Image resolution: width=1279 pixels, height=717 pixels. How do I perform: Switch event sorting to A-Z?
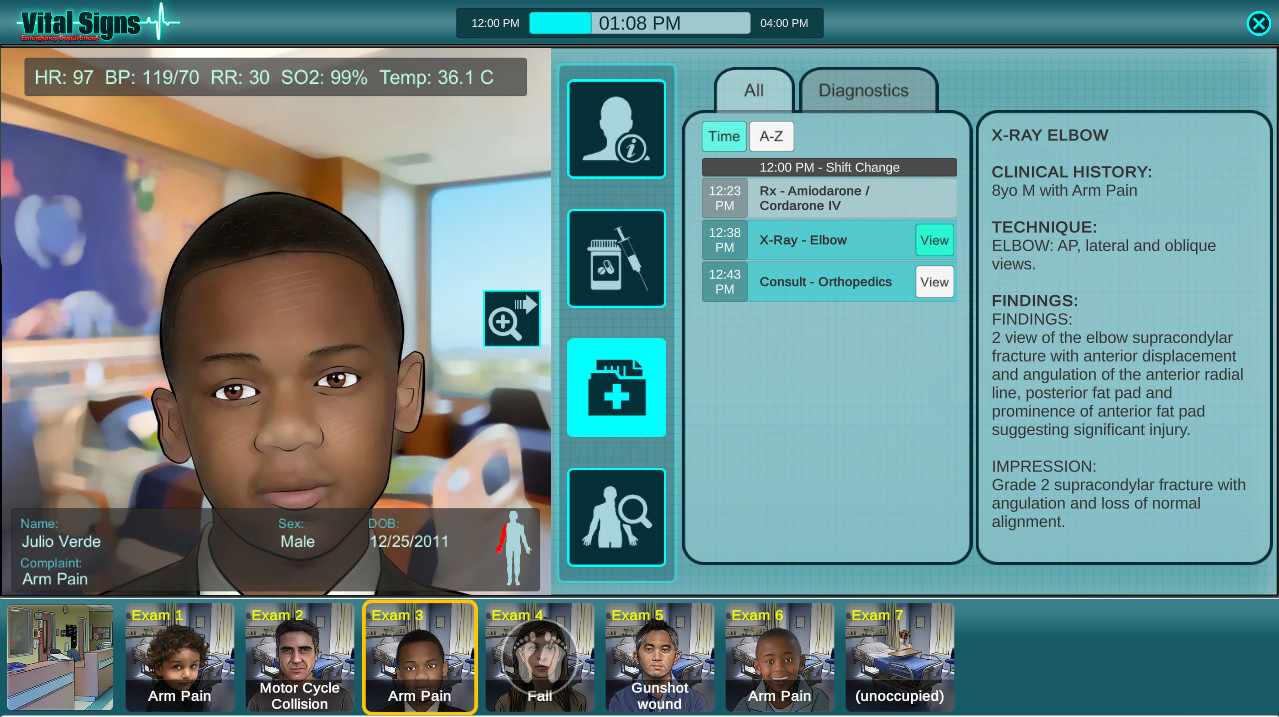click(771, 136)
